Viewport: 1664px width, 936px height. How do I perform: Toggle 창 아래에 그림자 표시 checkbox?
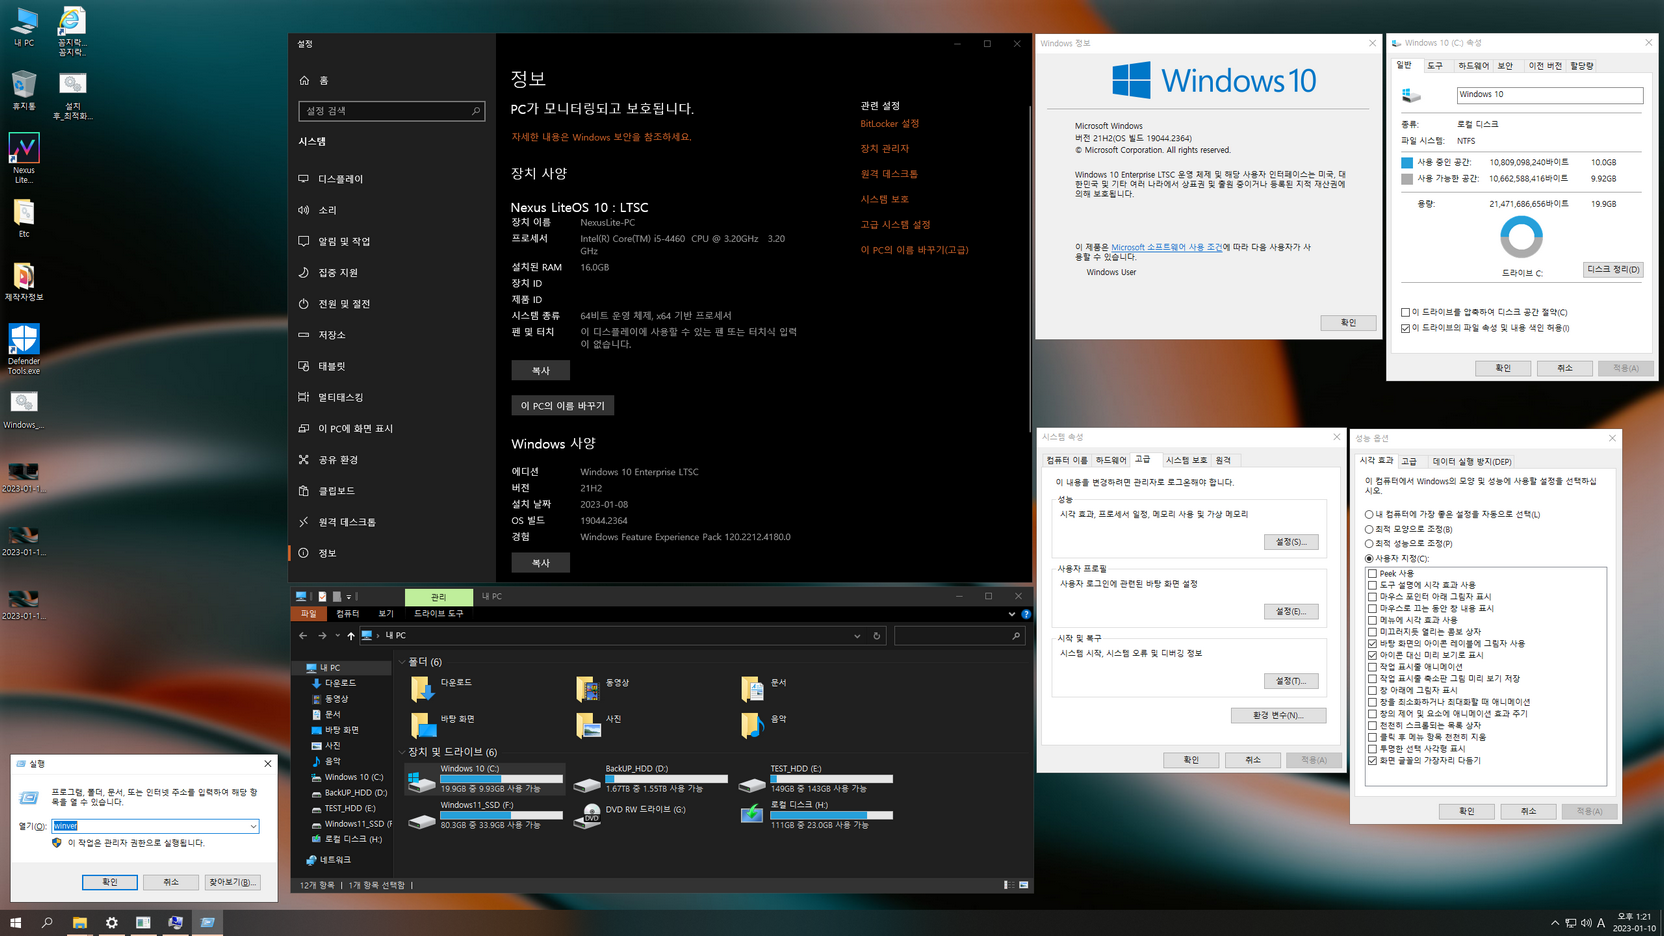(x=1372, y=690)
